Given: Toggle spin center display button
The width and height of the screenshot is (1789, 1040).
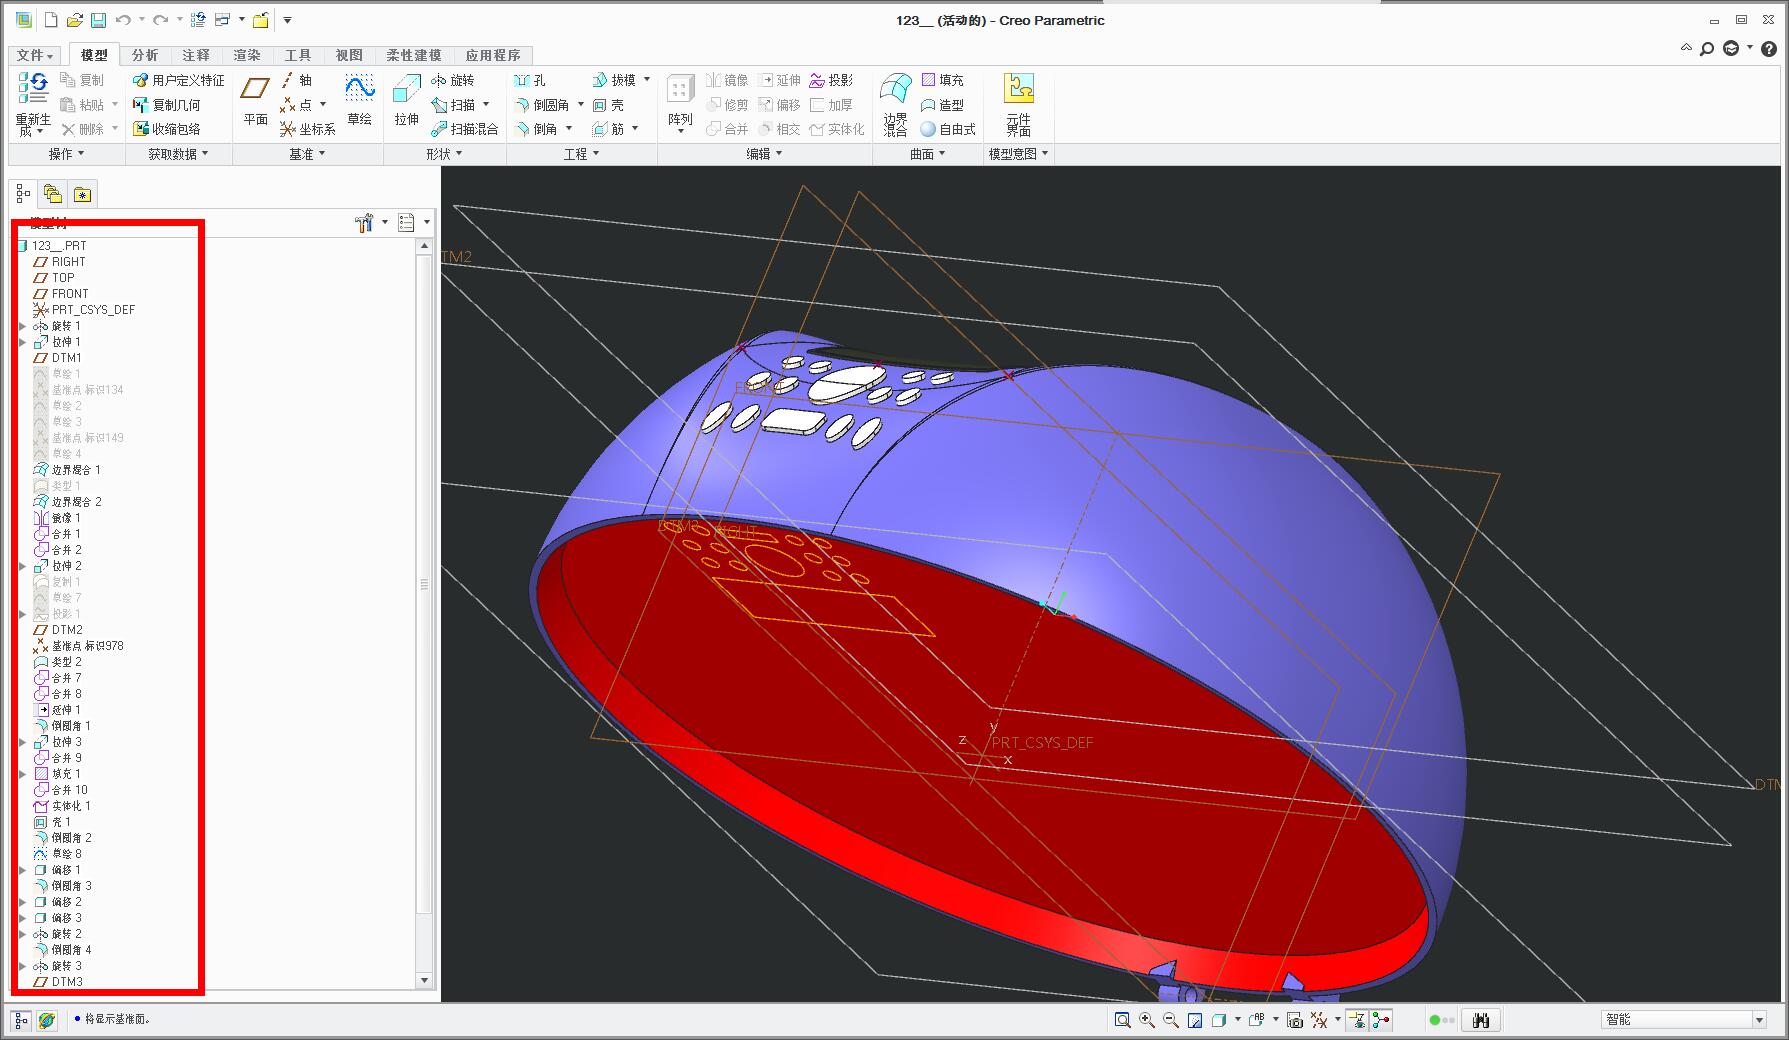Looking at the screenshot, I should click(1381, 1020).
